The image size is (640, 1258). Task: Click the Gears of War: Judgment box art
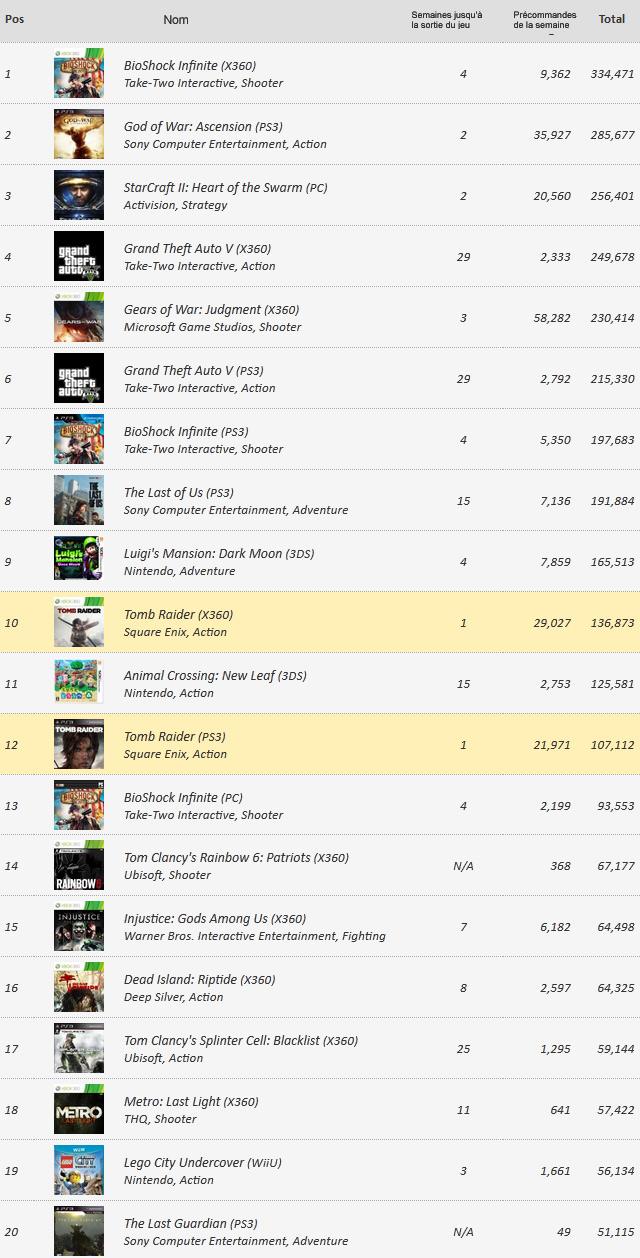click(79, 317)
